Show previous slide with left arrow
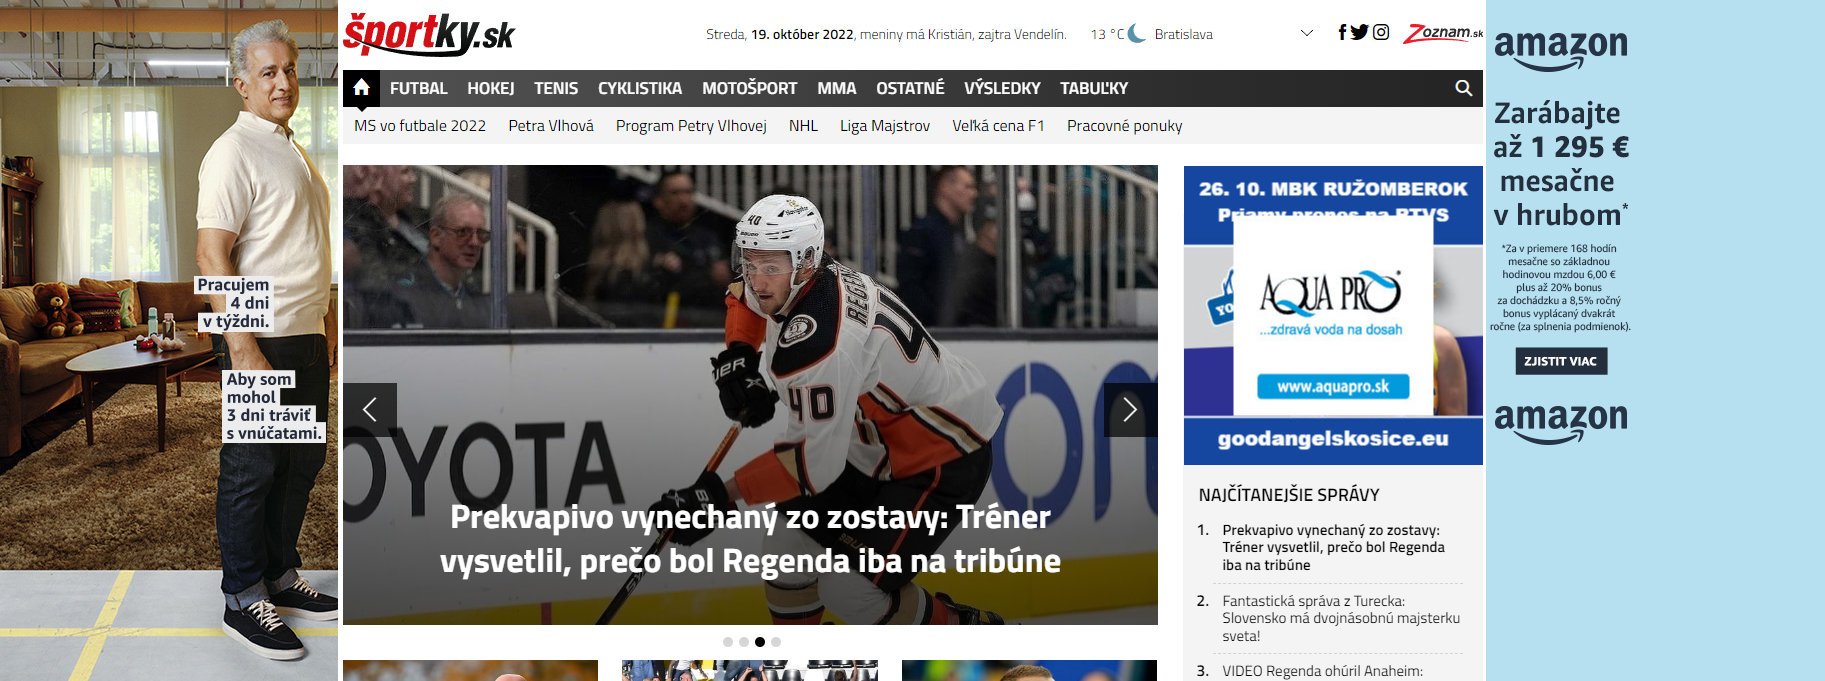Screen dimensions: 1825x681 [370, 410]
